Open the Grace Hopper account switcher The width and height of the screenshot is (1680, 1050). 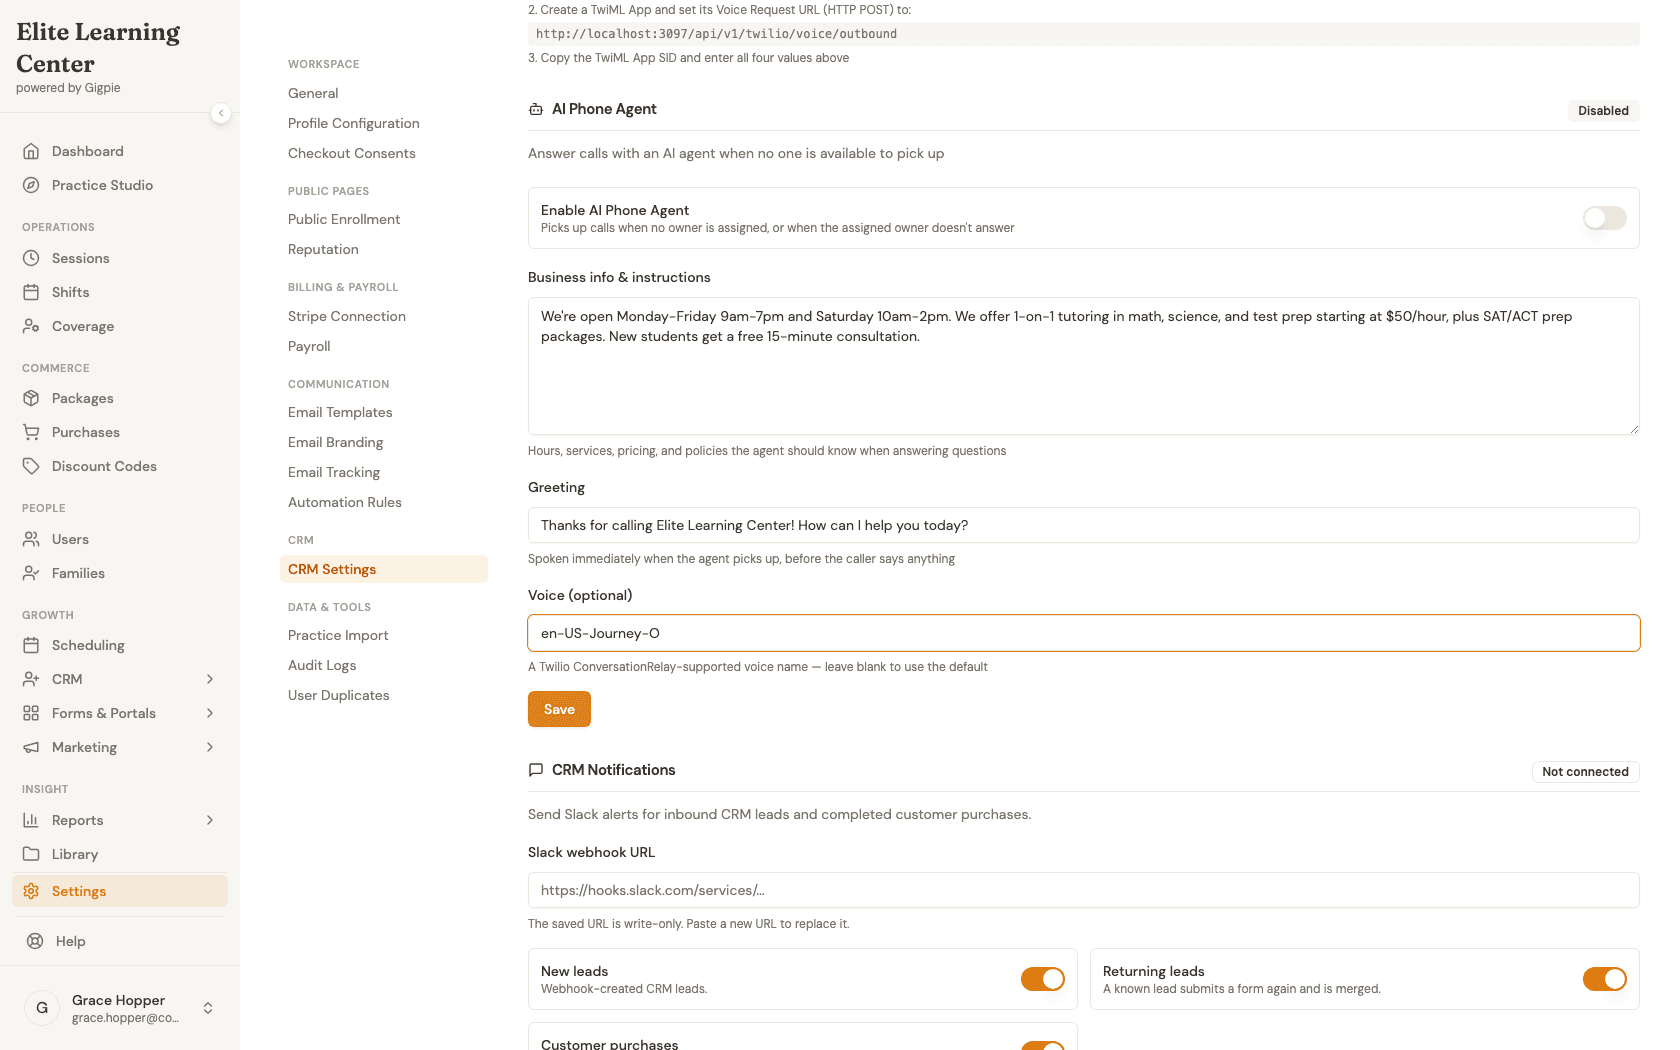pos(208,1008)
